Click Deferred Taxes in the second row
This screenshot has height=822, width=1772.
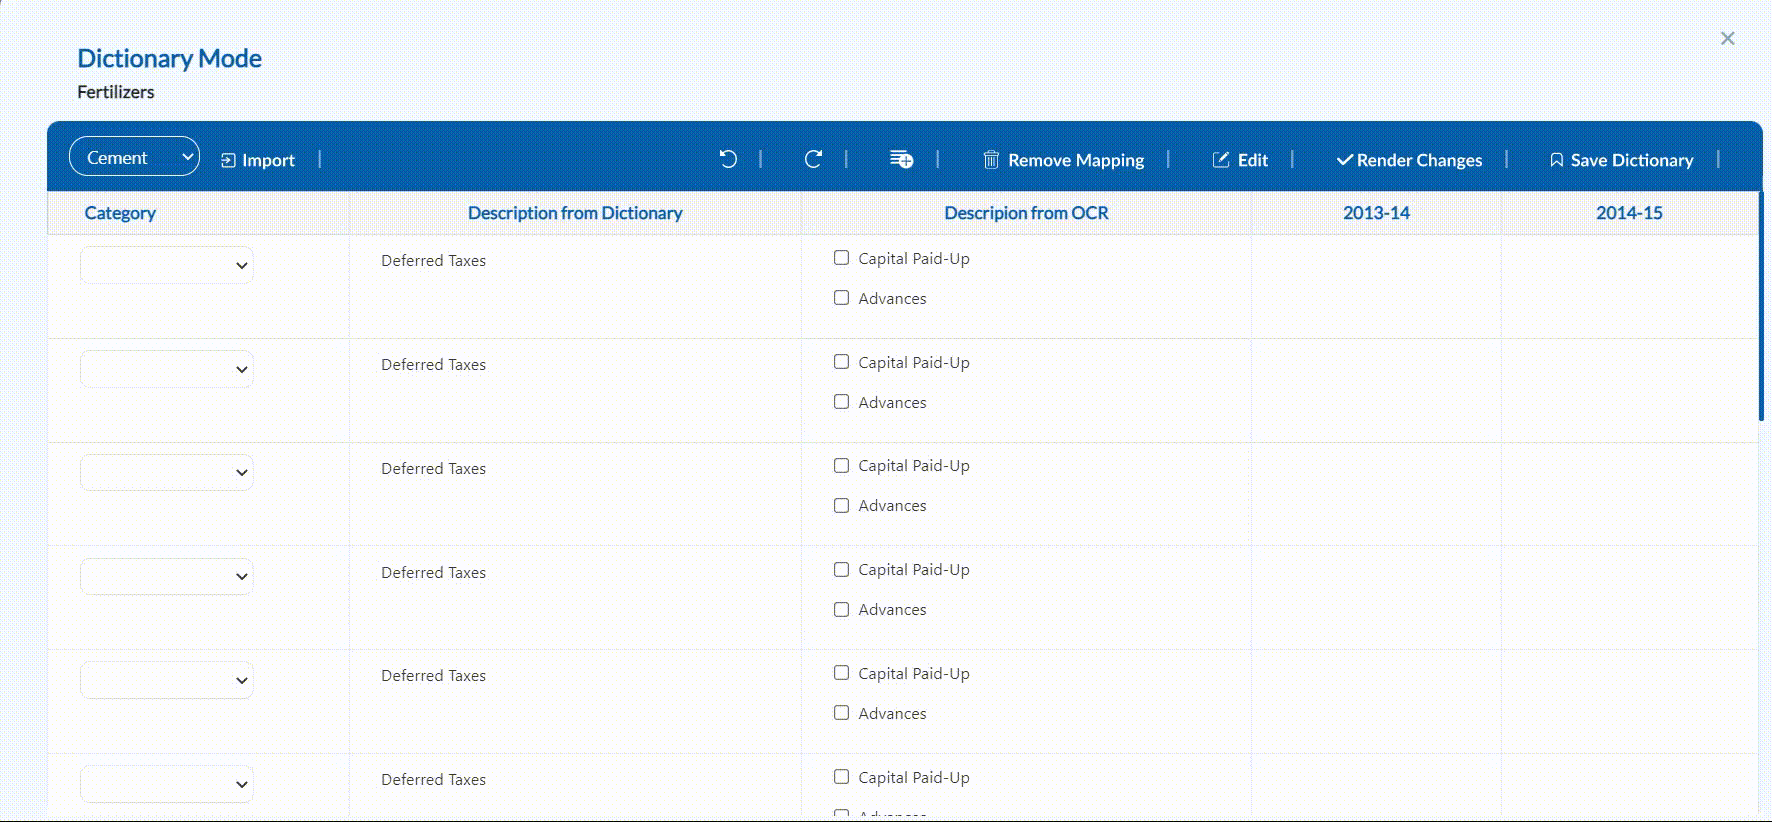(433, 365)
